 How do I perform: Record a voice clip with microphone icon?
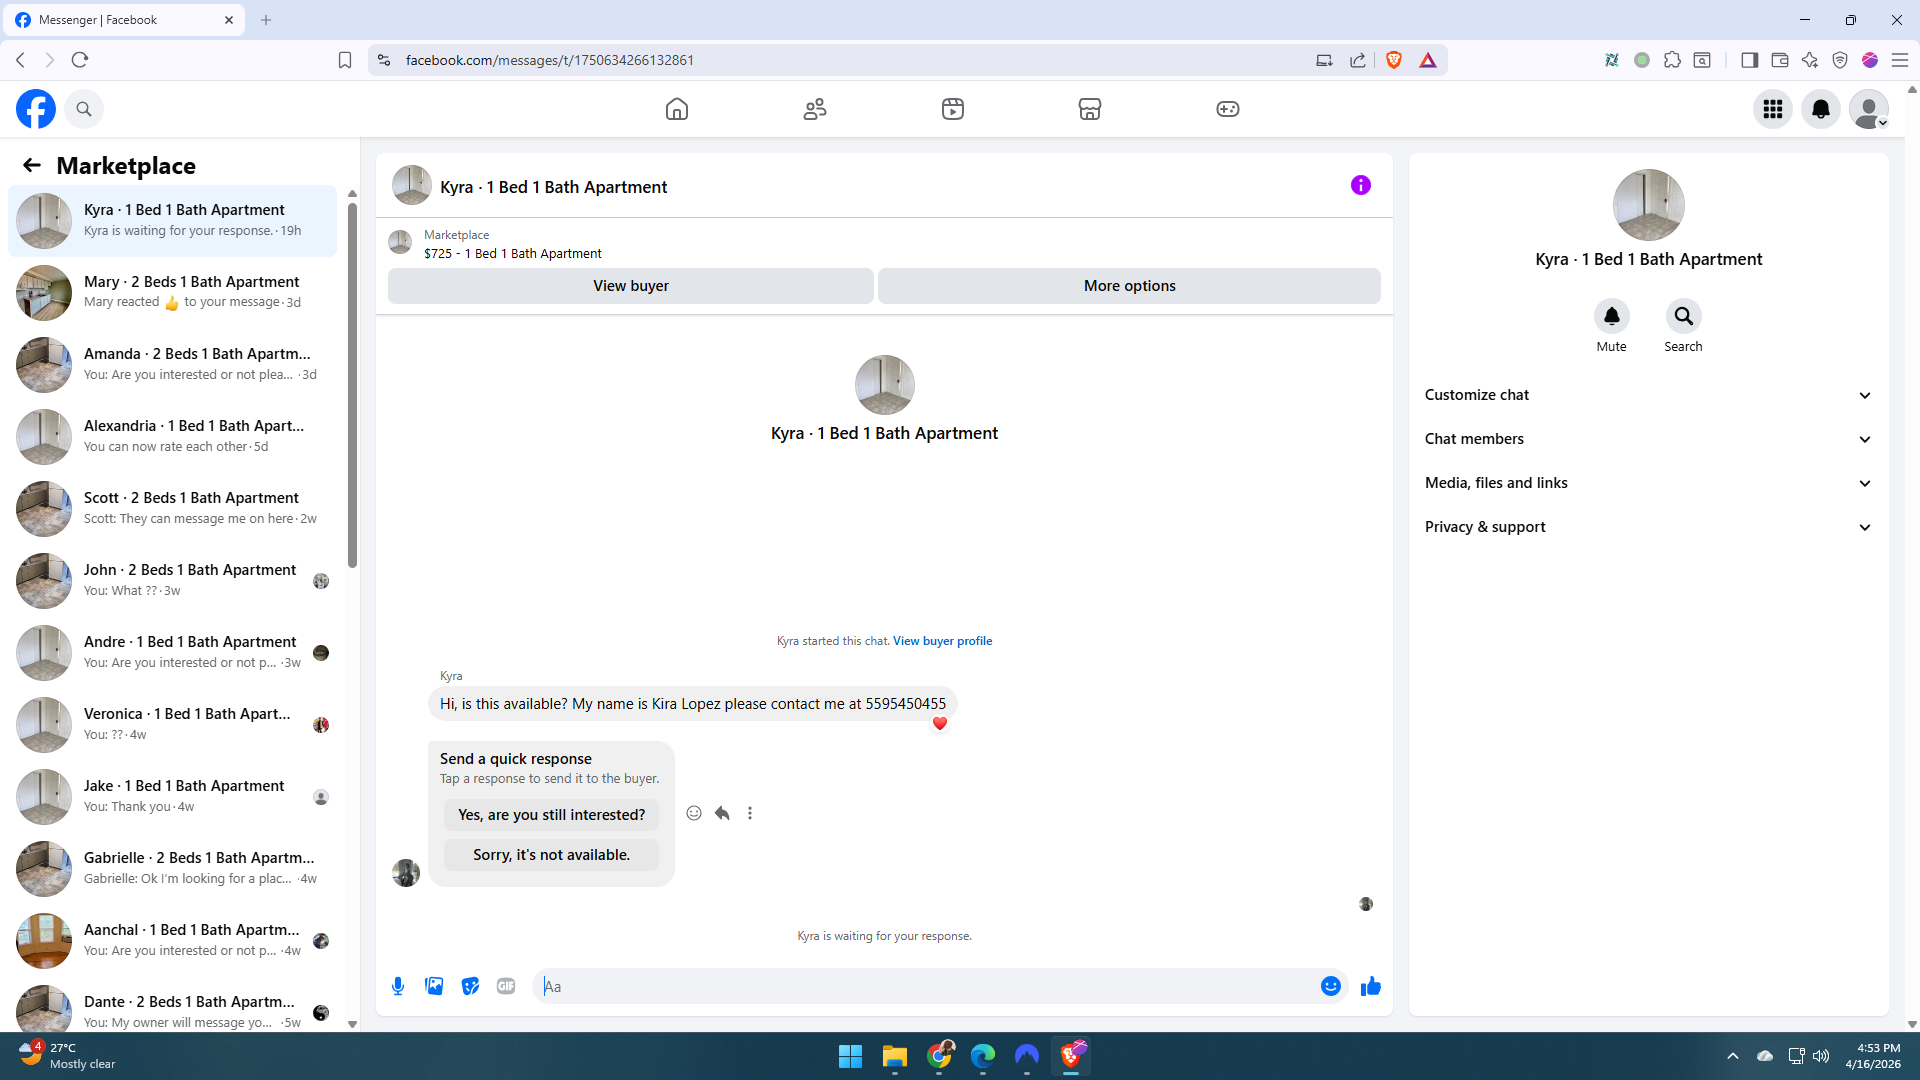coord(398,986)
